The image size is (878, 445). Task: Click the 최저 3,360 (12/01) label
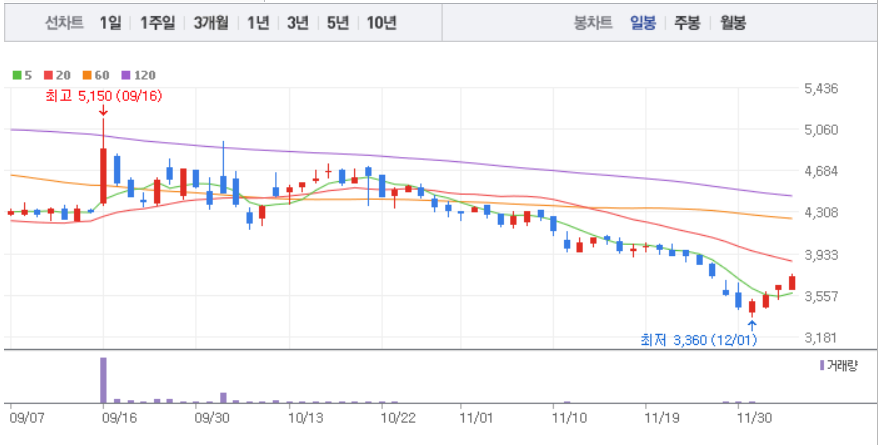click(699, 340)
